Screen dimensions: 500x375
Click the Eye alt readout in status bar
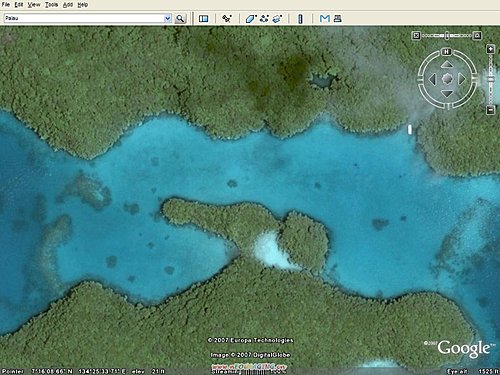(473, 371)
